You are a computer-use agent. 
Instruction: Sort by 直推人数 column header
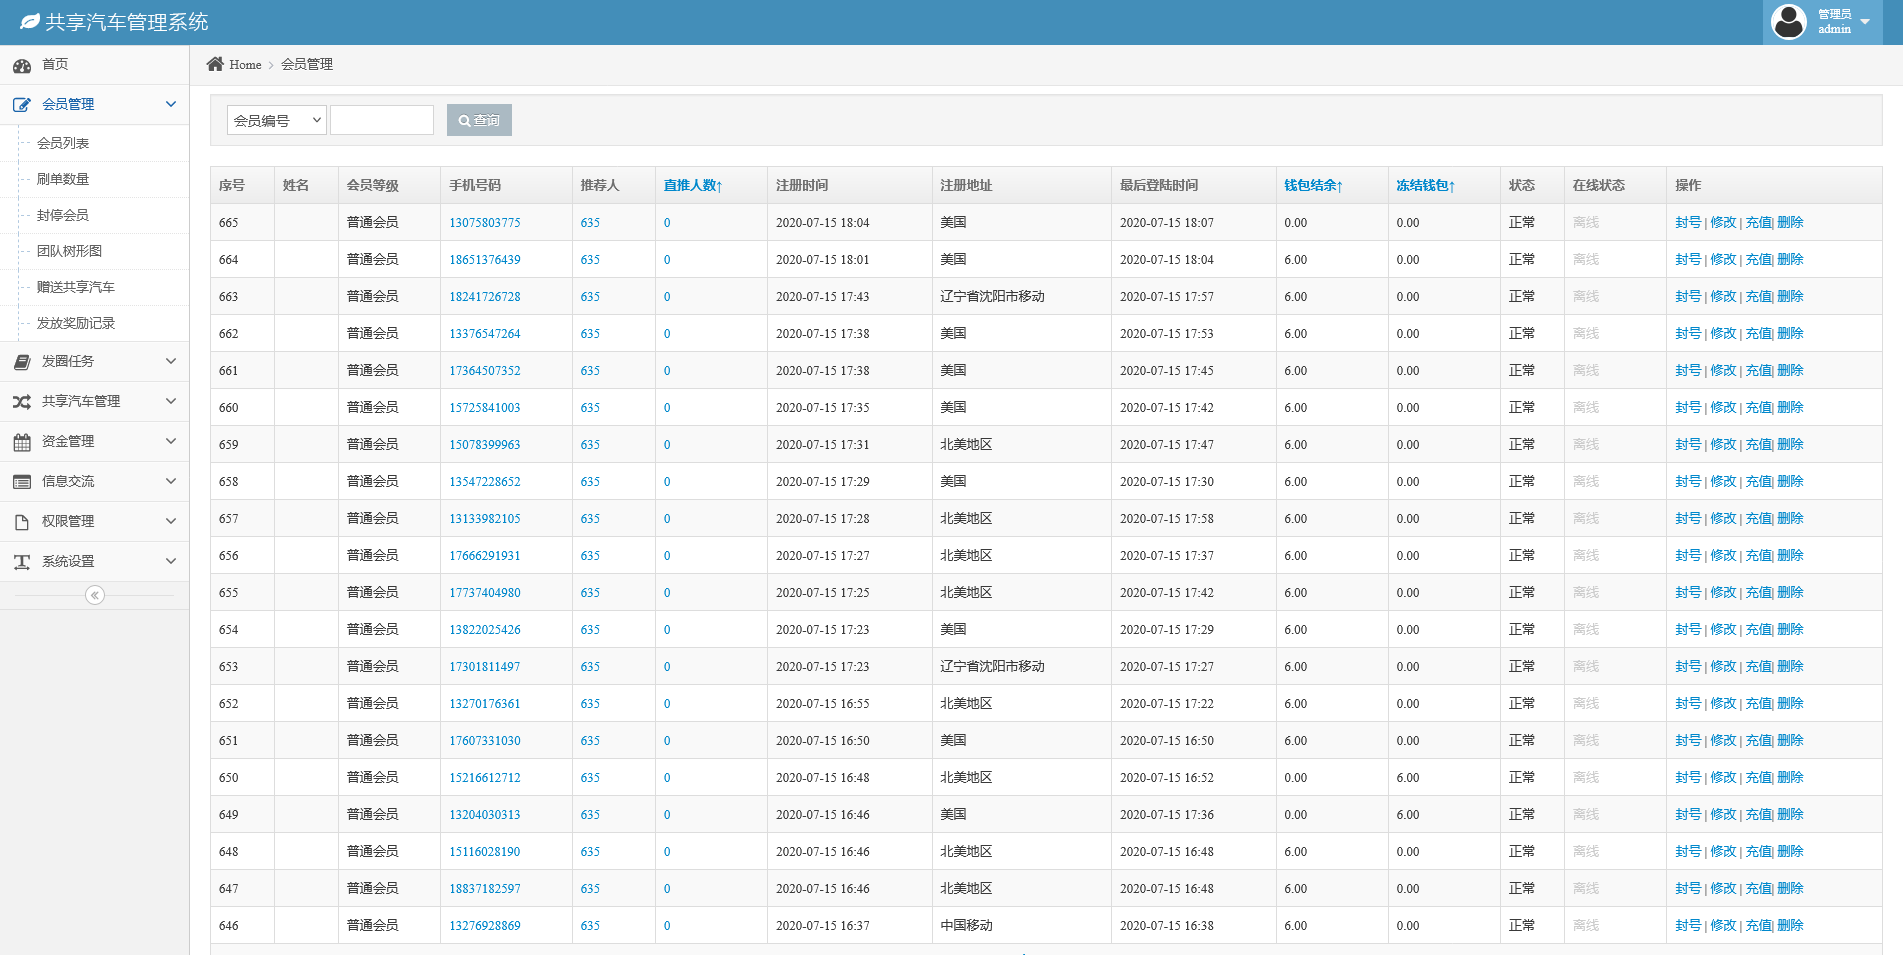[693, 185]
